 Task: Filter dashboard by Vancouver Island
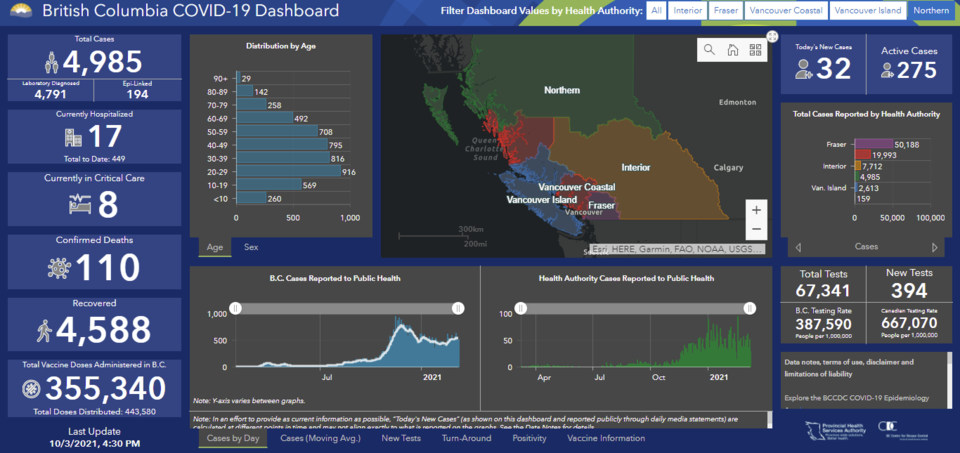coord(868,10)
